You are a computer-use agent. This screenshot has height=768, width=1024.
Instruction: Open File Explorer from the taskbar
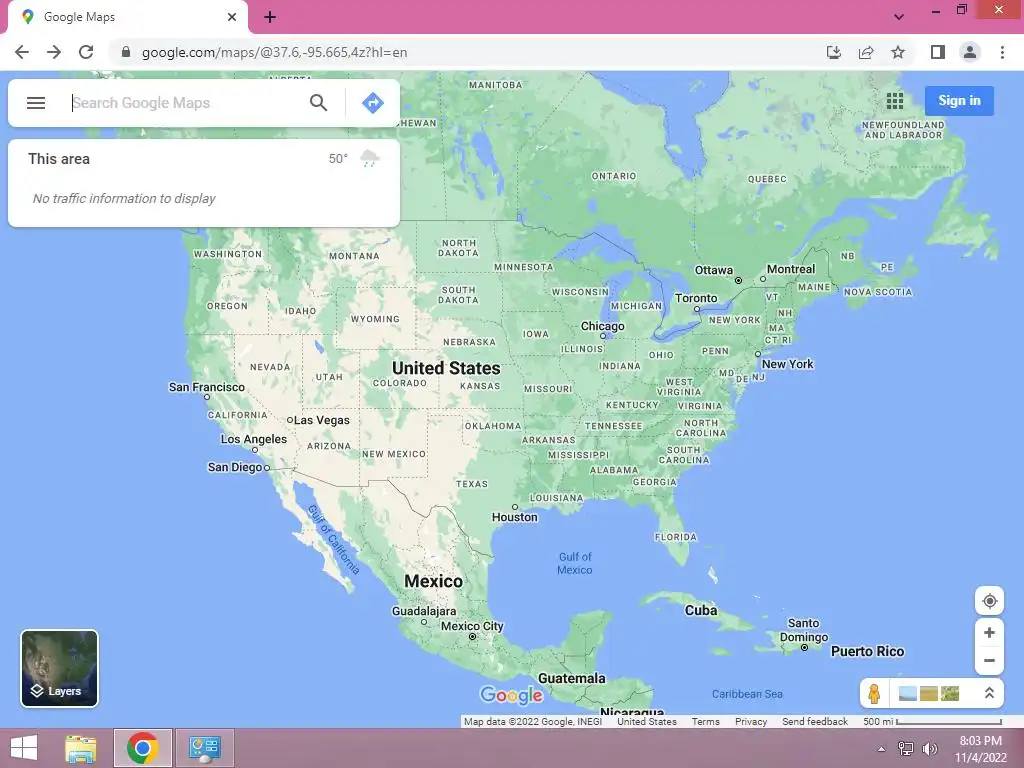[x=81, y=748]
